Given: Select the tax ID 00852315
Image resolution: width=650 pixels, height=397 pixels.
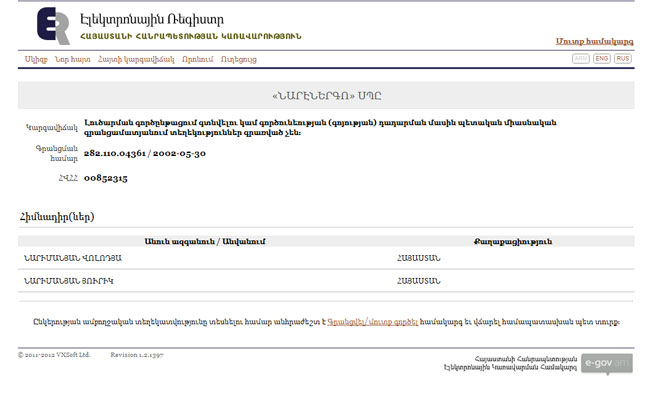Looking at the screenshot, I should [x=106, y=178].
